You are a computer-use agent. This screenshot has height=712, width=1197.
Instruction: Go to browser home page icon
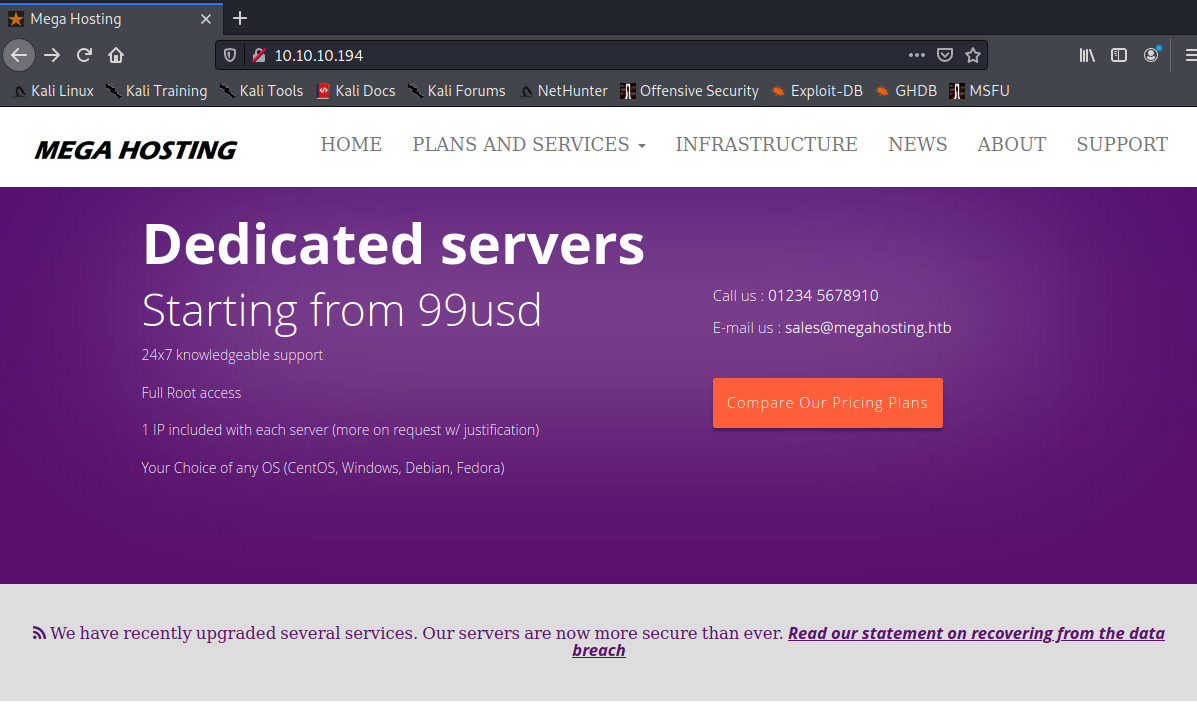click(x=116, y=55)
